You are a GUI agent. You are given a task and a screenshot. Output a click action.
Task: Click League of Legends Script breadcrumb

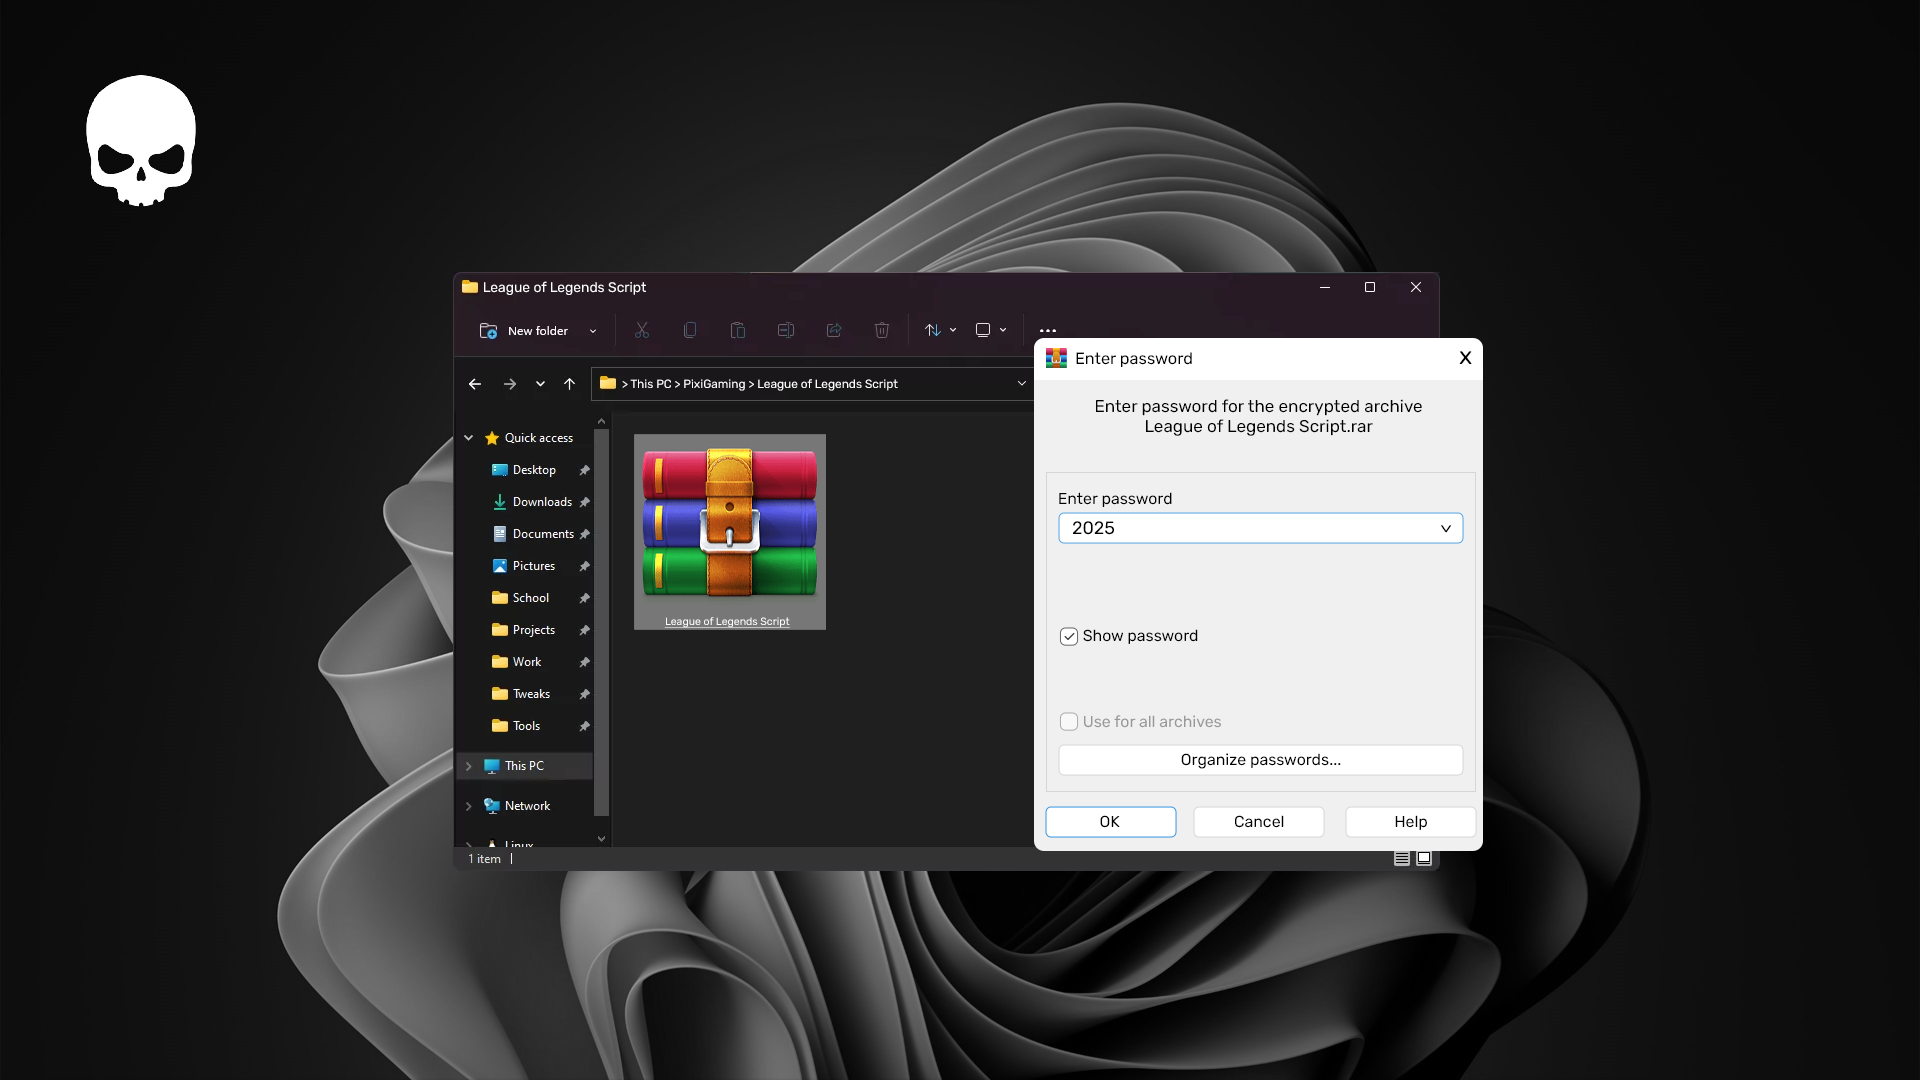pos(827,384)
